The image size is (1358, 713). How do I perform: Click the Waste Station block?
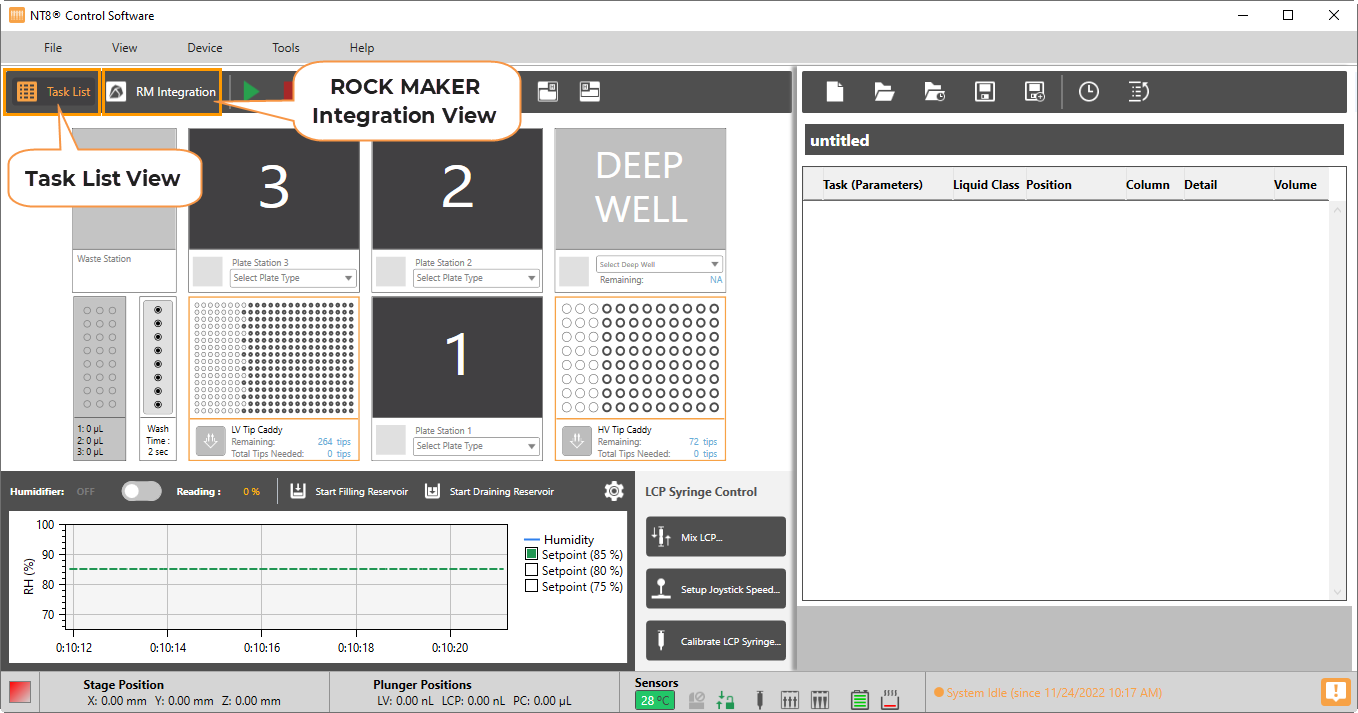coord(125,208)
